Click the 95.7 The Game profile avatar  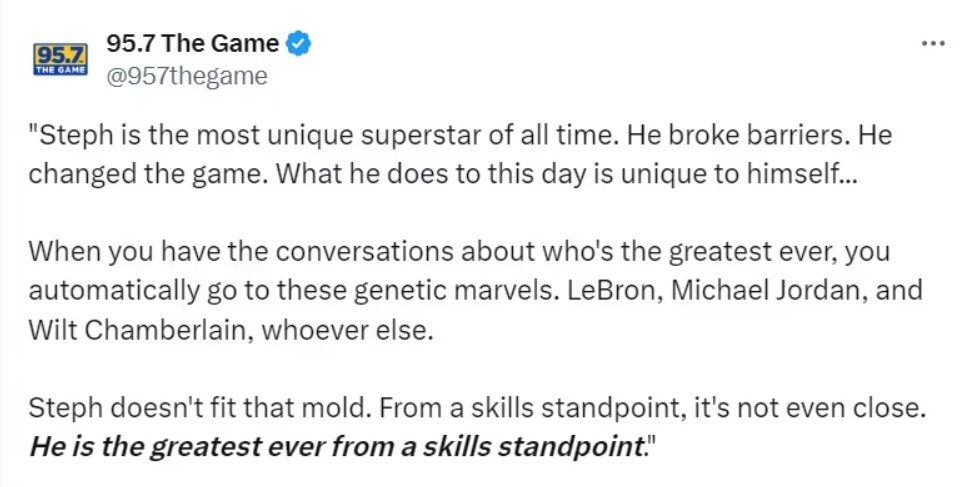(x=61, y=59)
